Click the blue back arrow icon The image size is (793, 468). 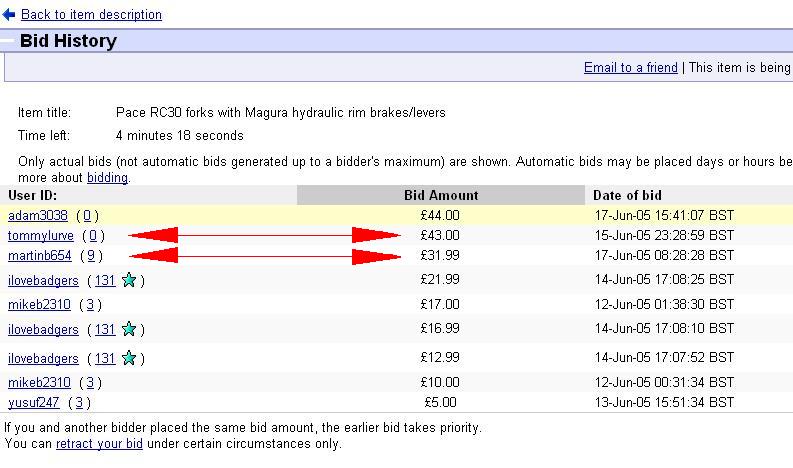point(9,14)
